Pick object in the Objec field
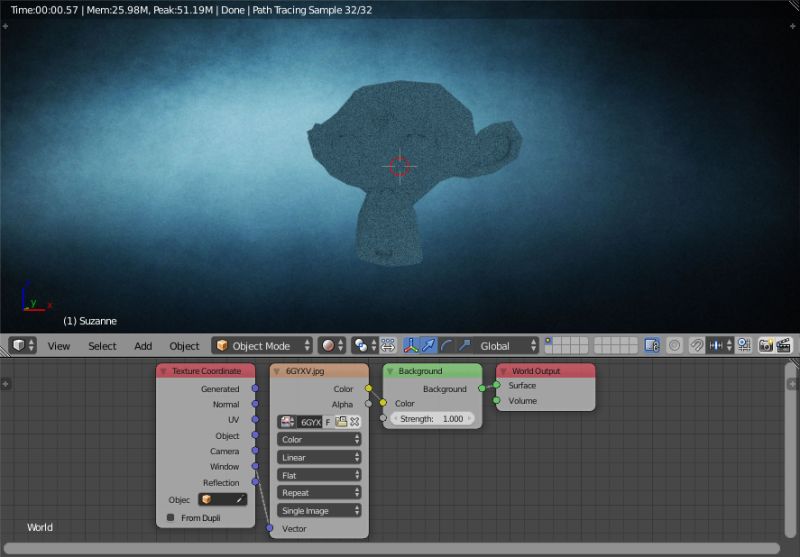Screen dimensions: 800x557 point(222,499)
